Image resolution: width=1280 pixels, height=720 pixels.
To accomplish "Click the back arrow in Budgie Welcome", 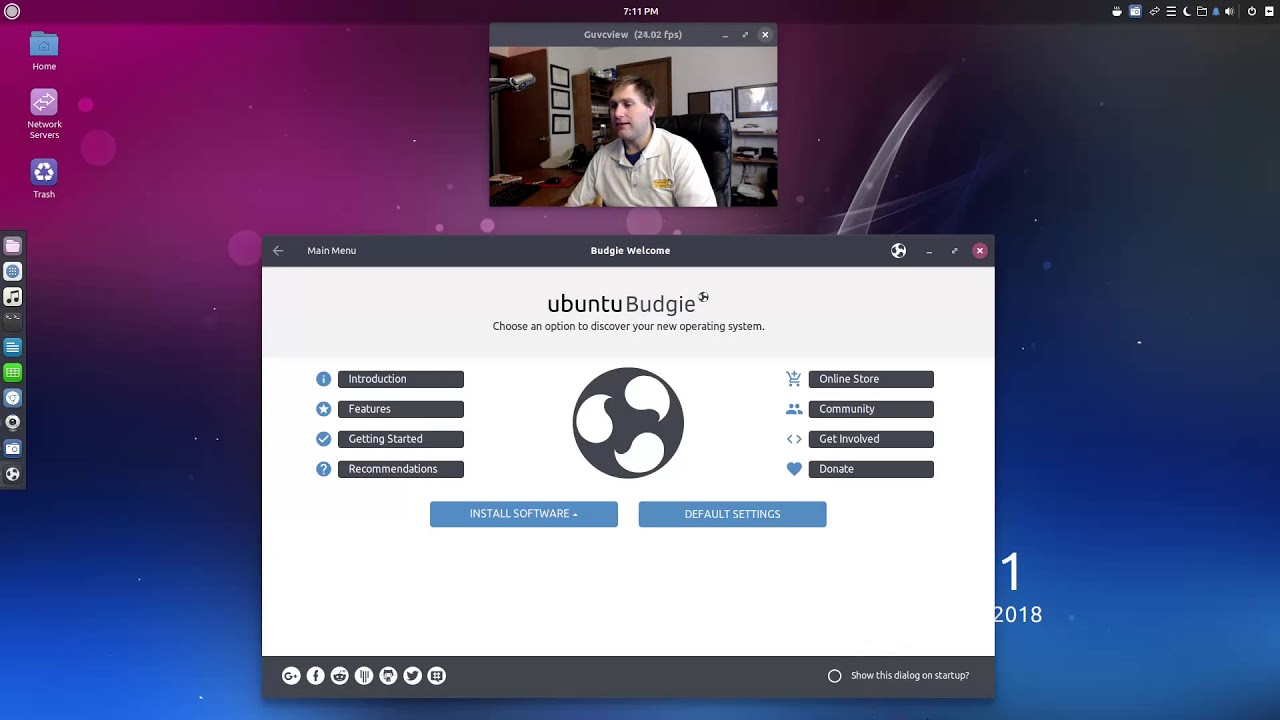I will pyautogui.click(x=278, y=251).
